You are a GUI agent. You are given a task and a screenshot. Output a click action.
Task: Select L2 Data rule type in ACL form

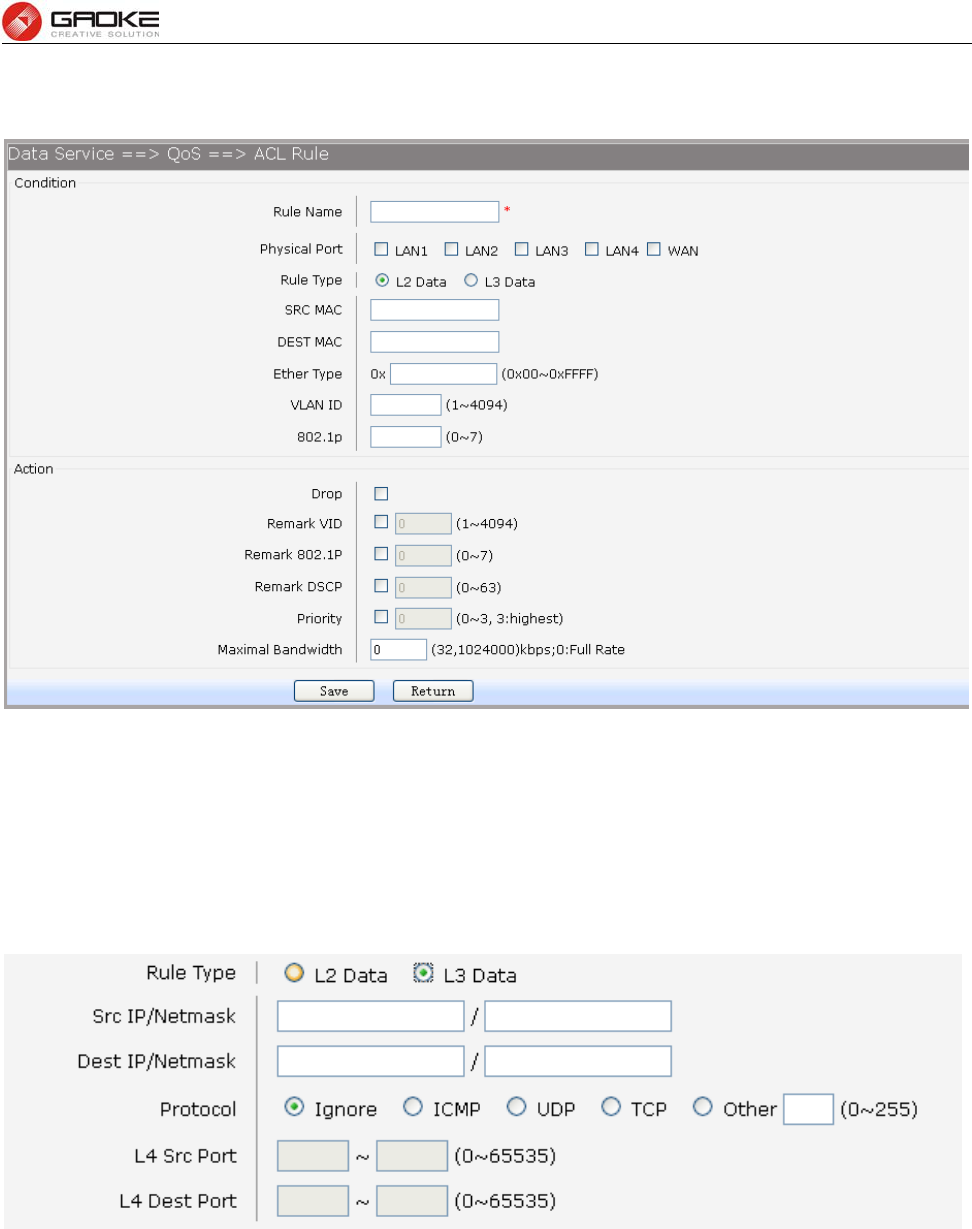point(382,281)
